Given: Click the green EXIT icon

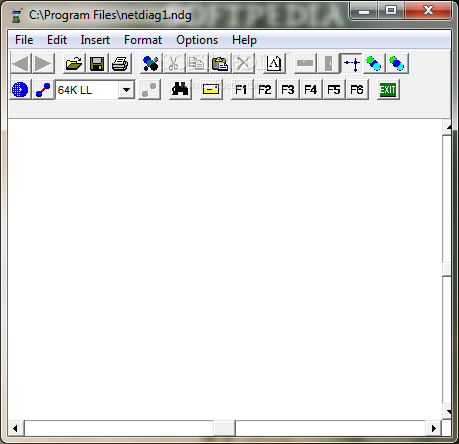Looking at the screenshot, I should [x=388, y=89].
